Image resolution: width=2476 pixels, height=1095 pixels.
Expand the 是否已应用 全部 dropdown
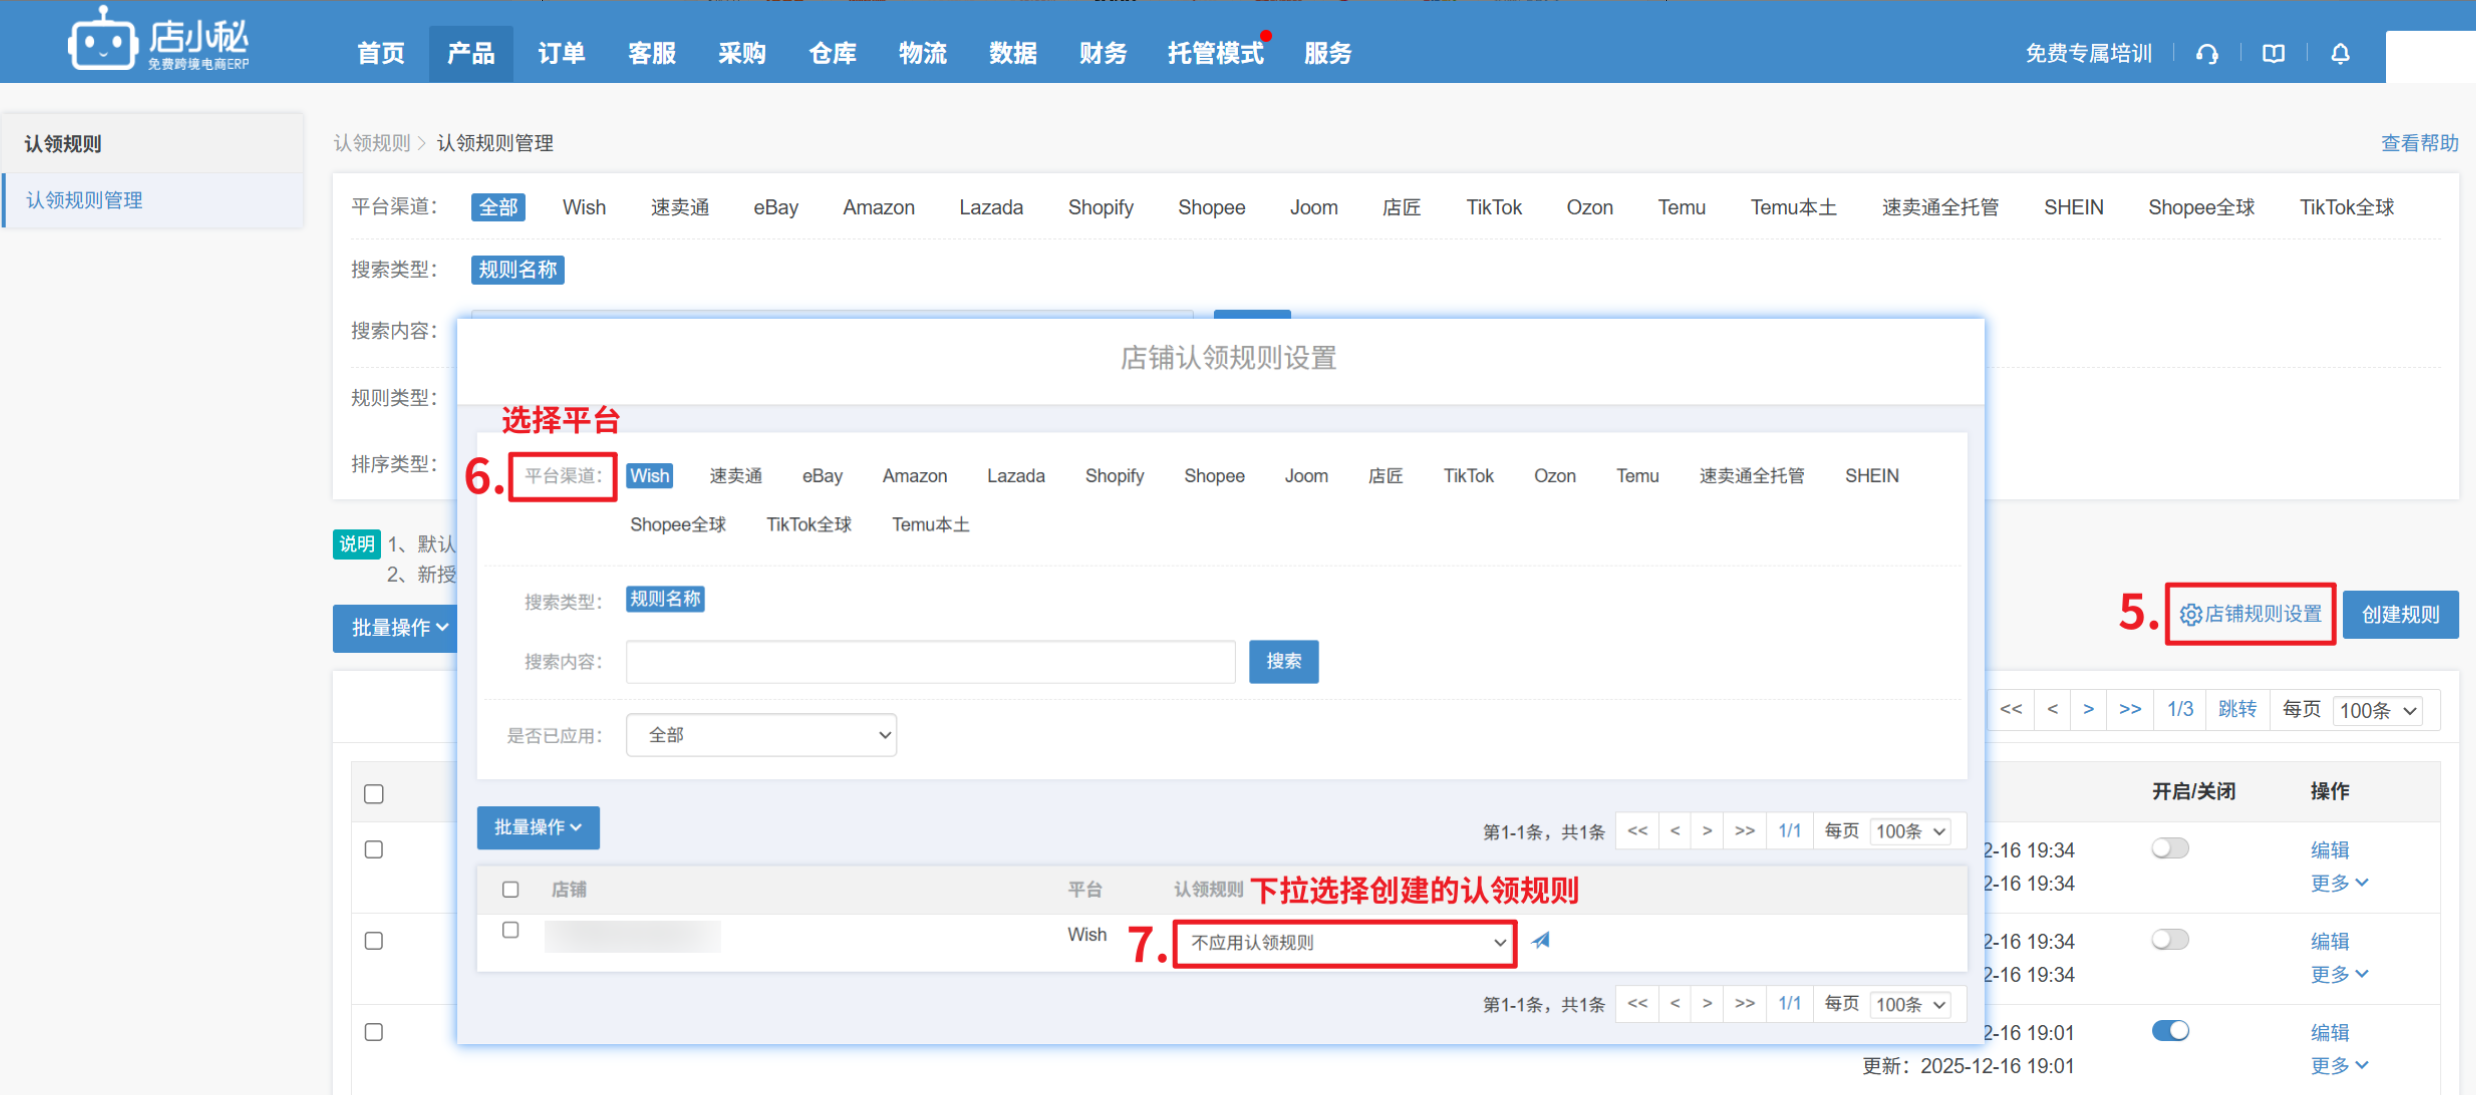761,735
